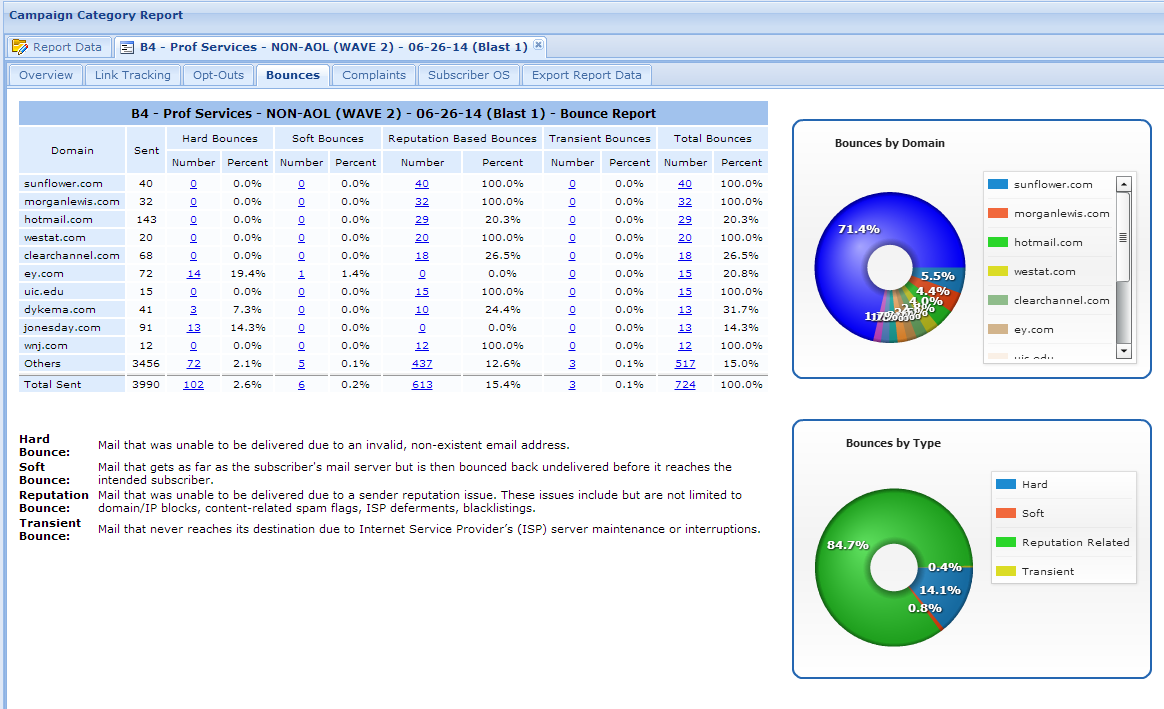Switch to the Overview tab
The image size is (1164, 709).
pos(46,75)
